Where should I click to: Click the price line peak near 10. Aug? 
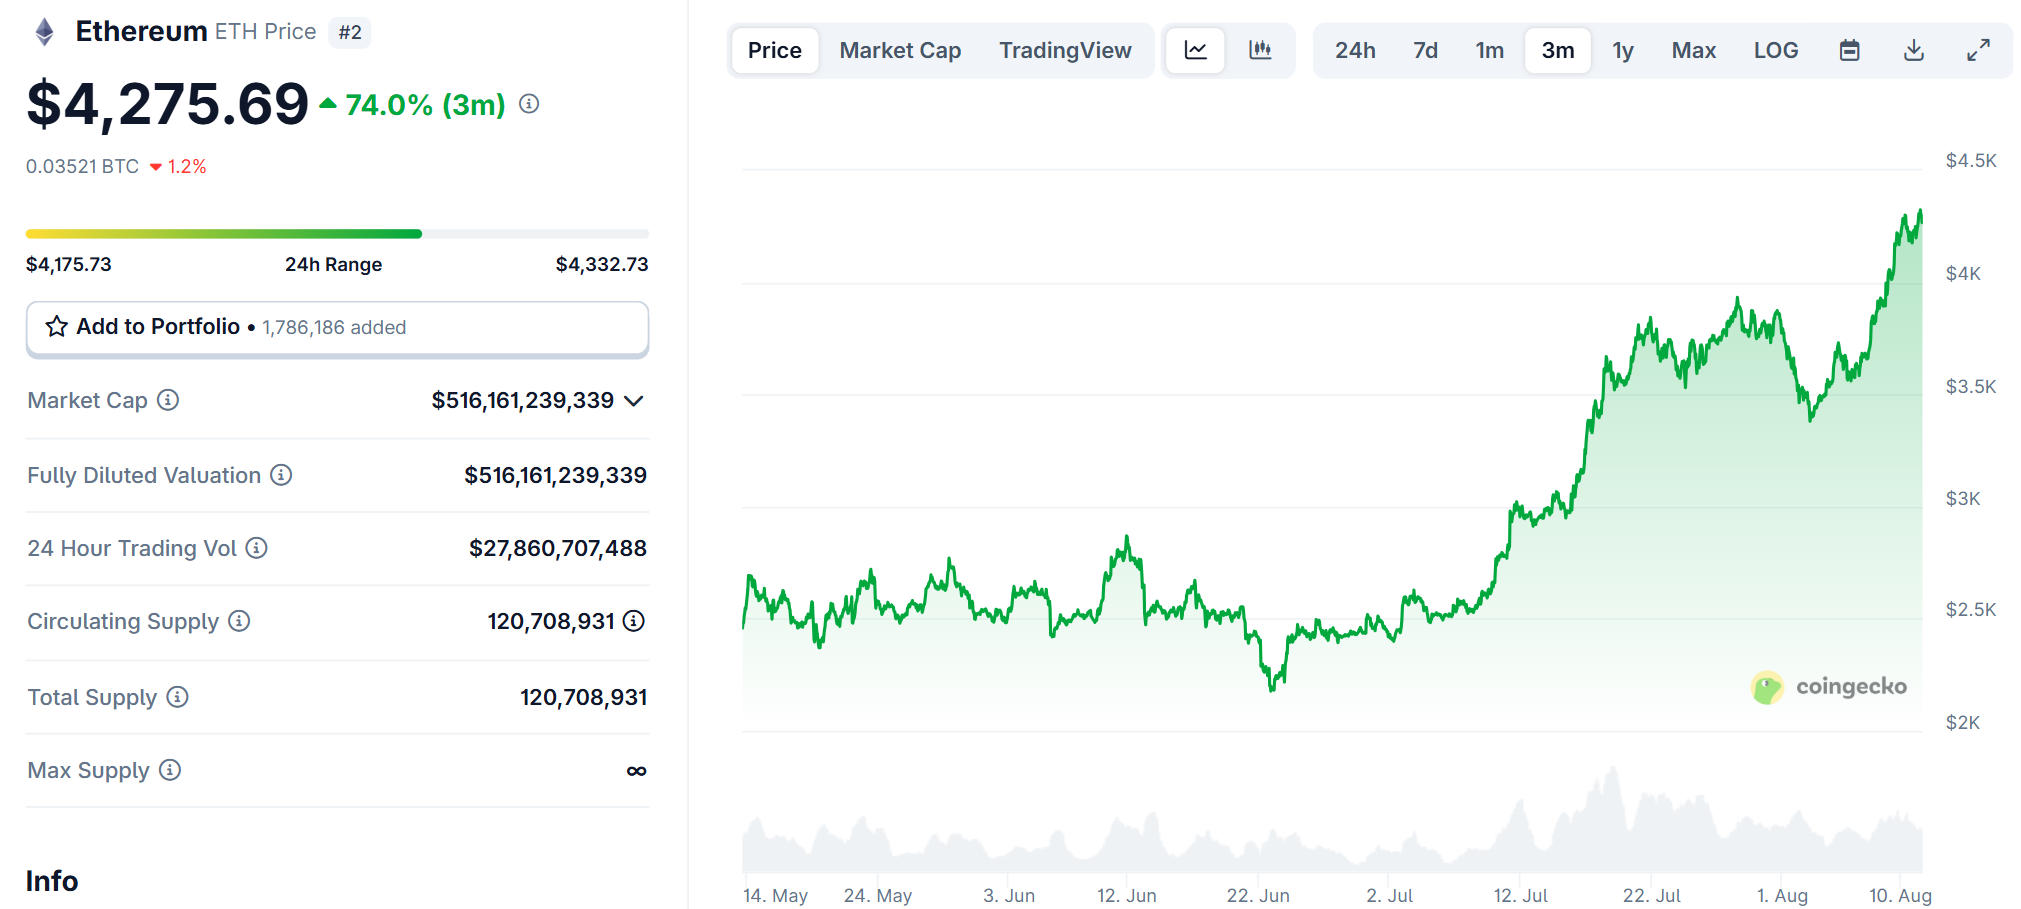point(1919,213)
